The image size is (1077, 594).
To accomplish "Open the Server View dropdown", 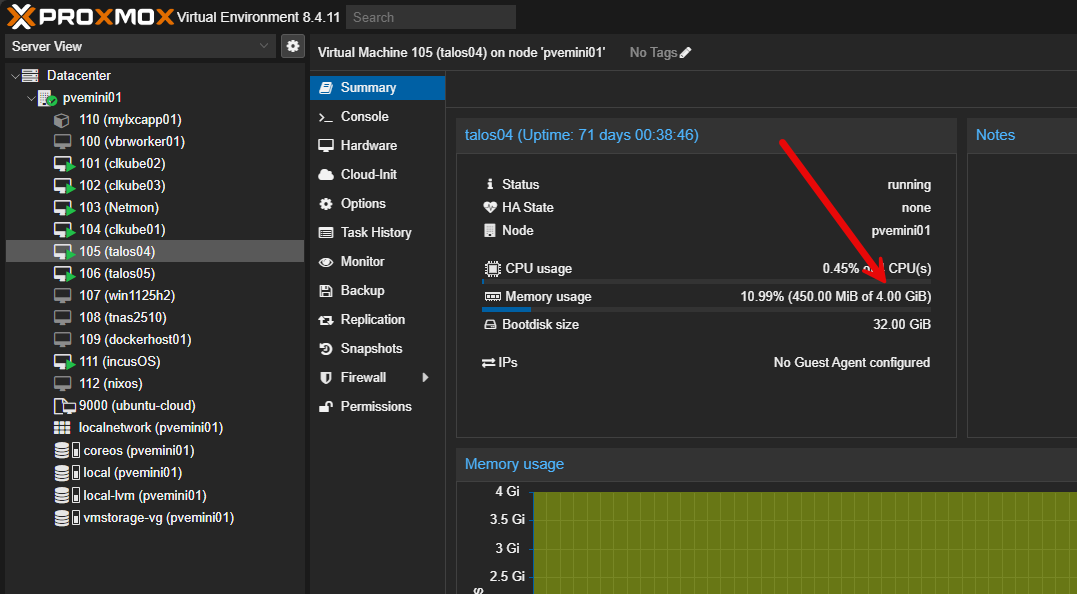I will coord(140,45).
